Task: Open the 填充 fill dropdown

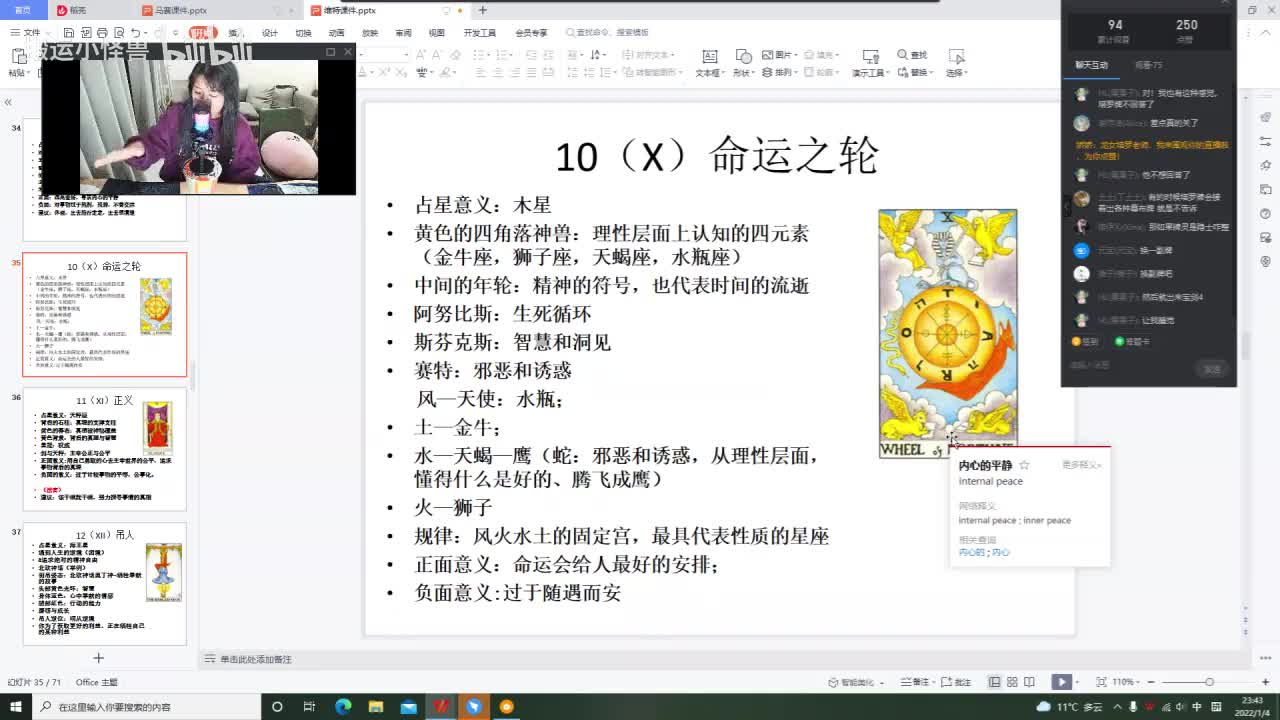Action: point(824,55)
